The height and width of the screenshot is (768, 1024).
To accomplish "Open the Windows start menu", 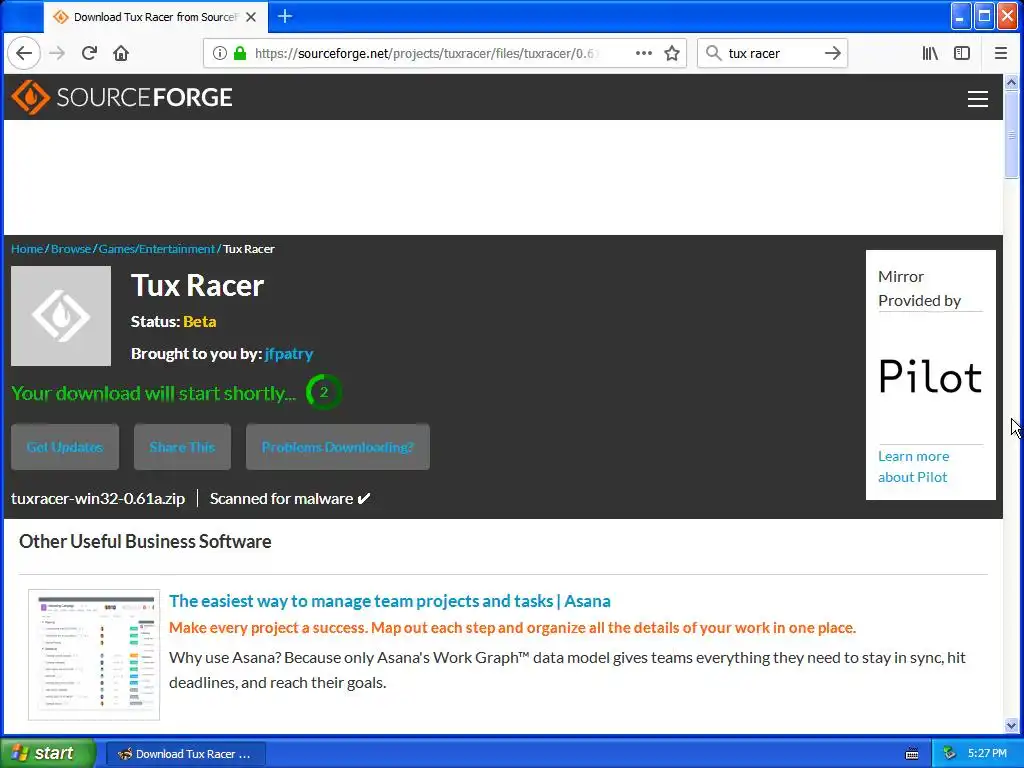I will [x=48, y=753].
